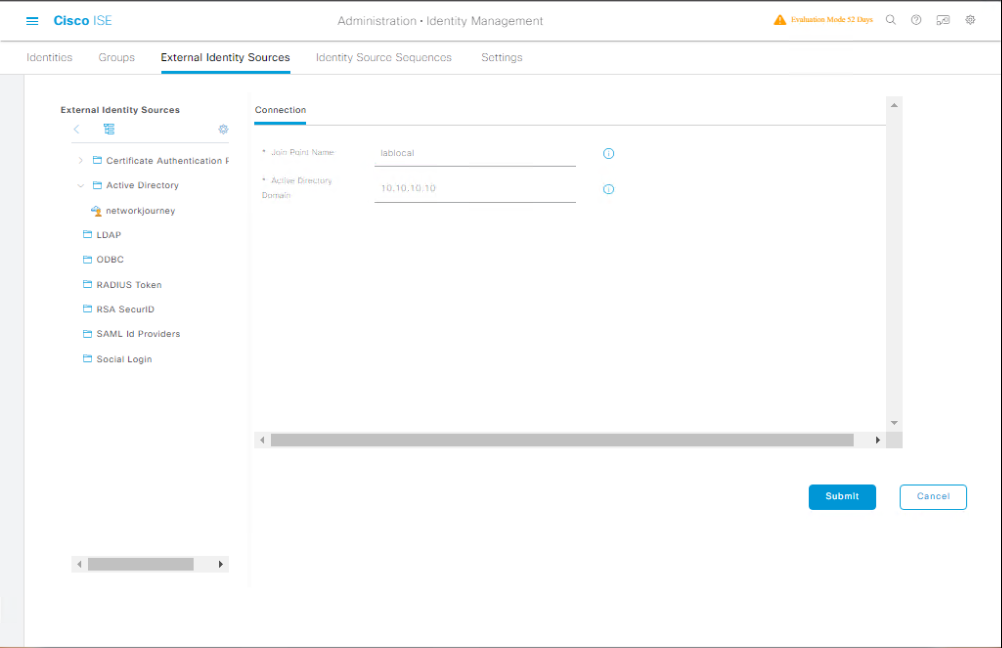This screenshot has width=1002, height=648.
Task: Submit the join point form
Action: (842, 497)
